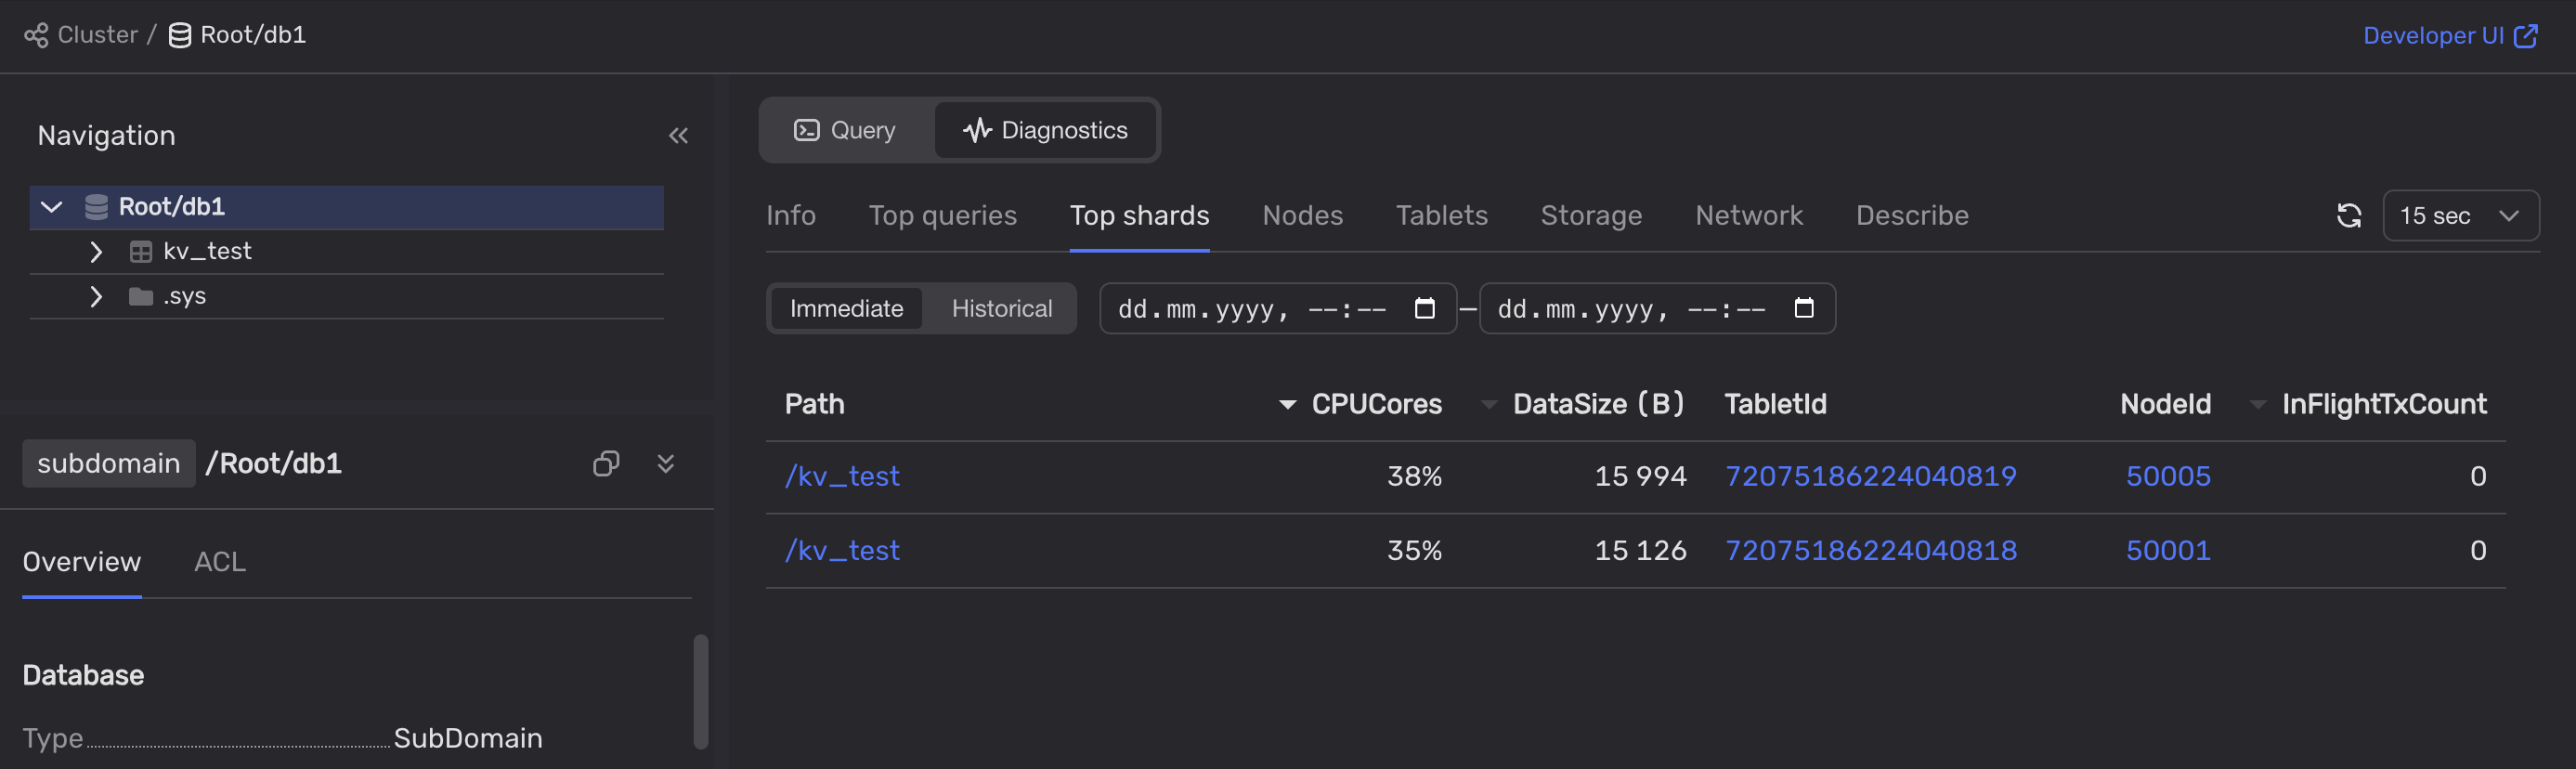Open the Top queries tab

[942, 215]
